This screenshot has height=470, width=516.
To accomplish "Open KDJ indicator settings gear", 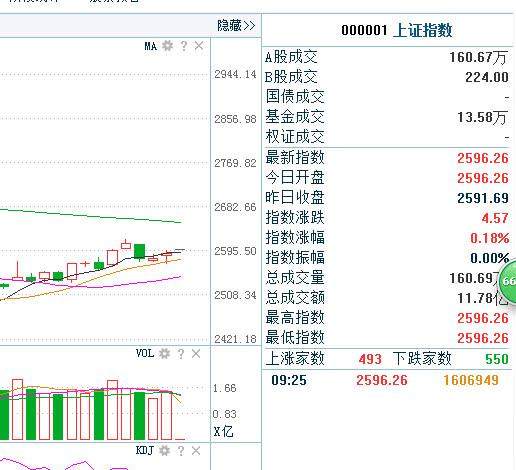I will click(165, 451).
